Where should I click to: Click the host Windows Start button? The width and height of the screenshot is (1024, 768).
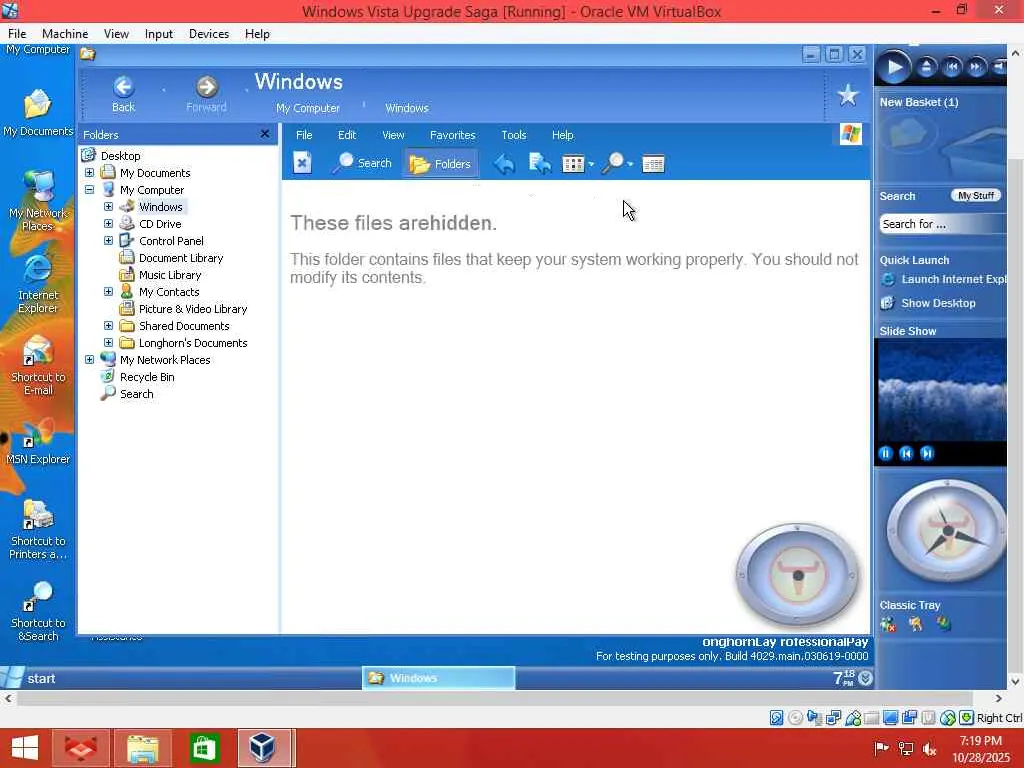tap(25, 748)
